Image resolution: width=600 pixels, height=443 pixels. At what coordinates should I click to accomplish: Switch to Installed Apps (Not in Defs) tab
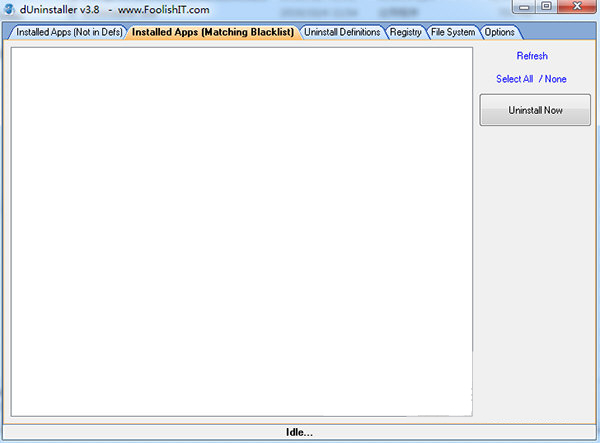pyautogui.click(x=66, y=32)
